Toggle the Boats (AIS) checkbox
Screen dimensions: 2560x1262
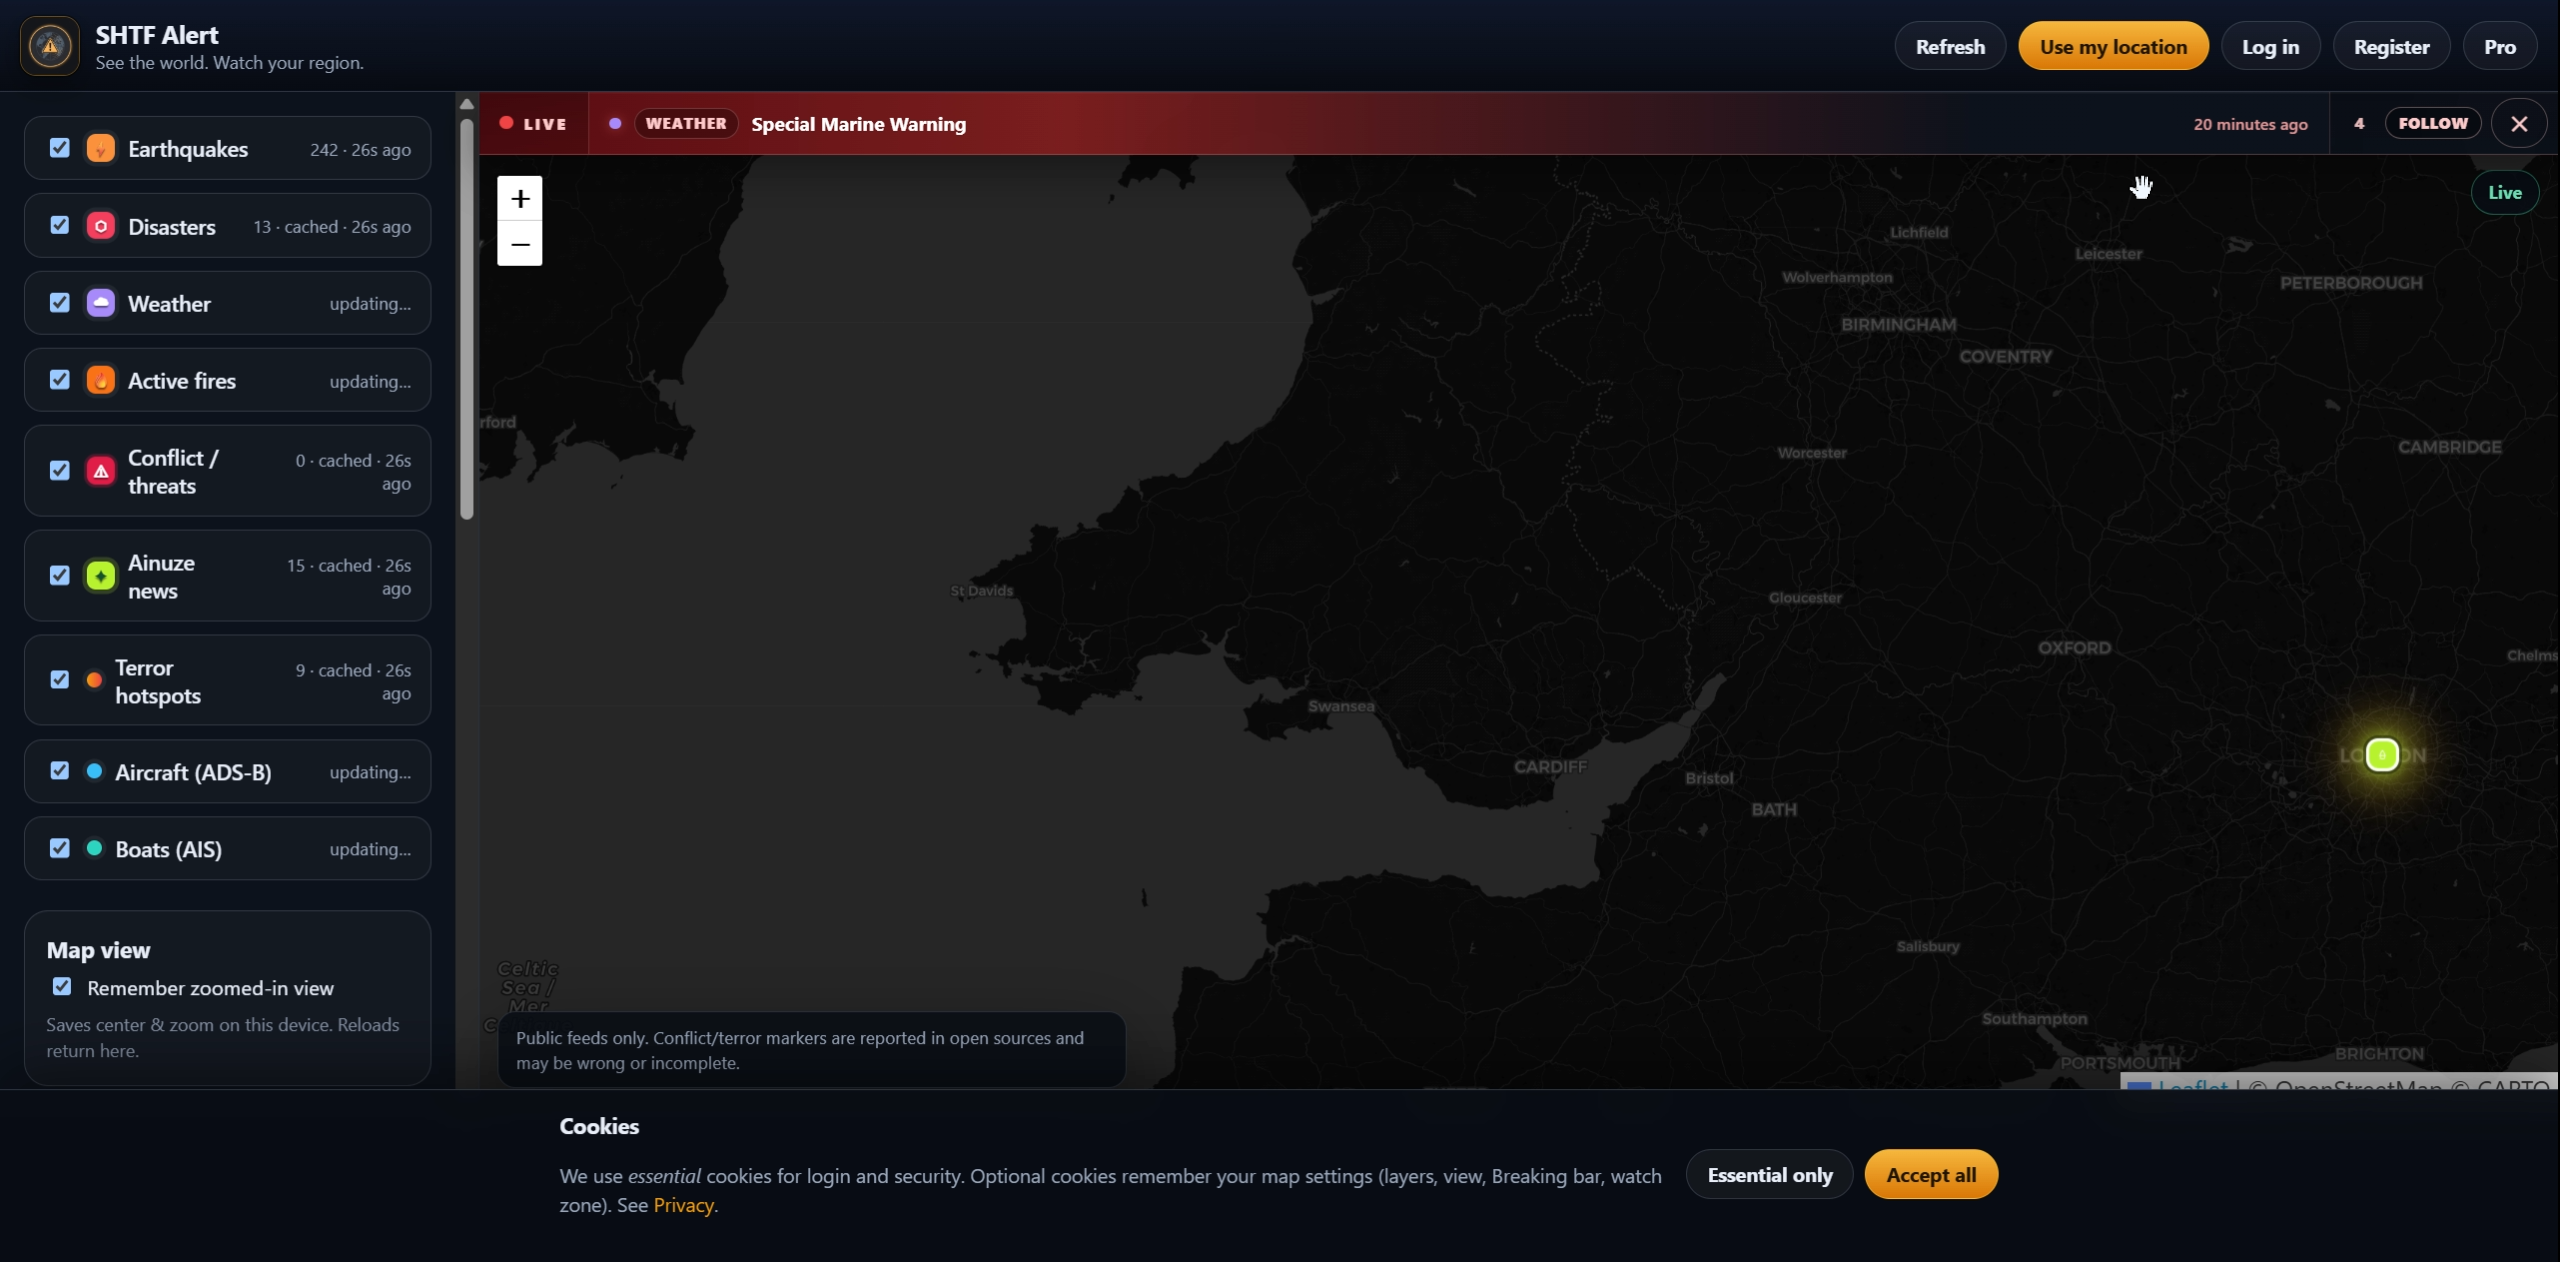tap(60, 848)
